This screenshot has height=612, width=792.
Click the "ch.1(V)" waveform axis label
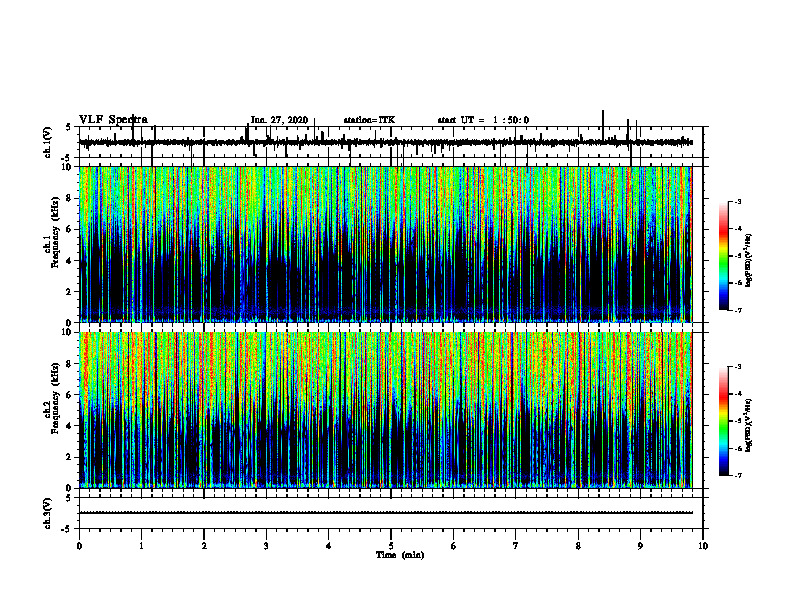tap(48, 142)
